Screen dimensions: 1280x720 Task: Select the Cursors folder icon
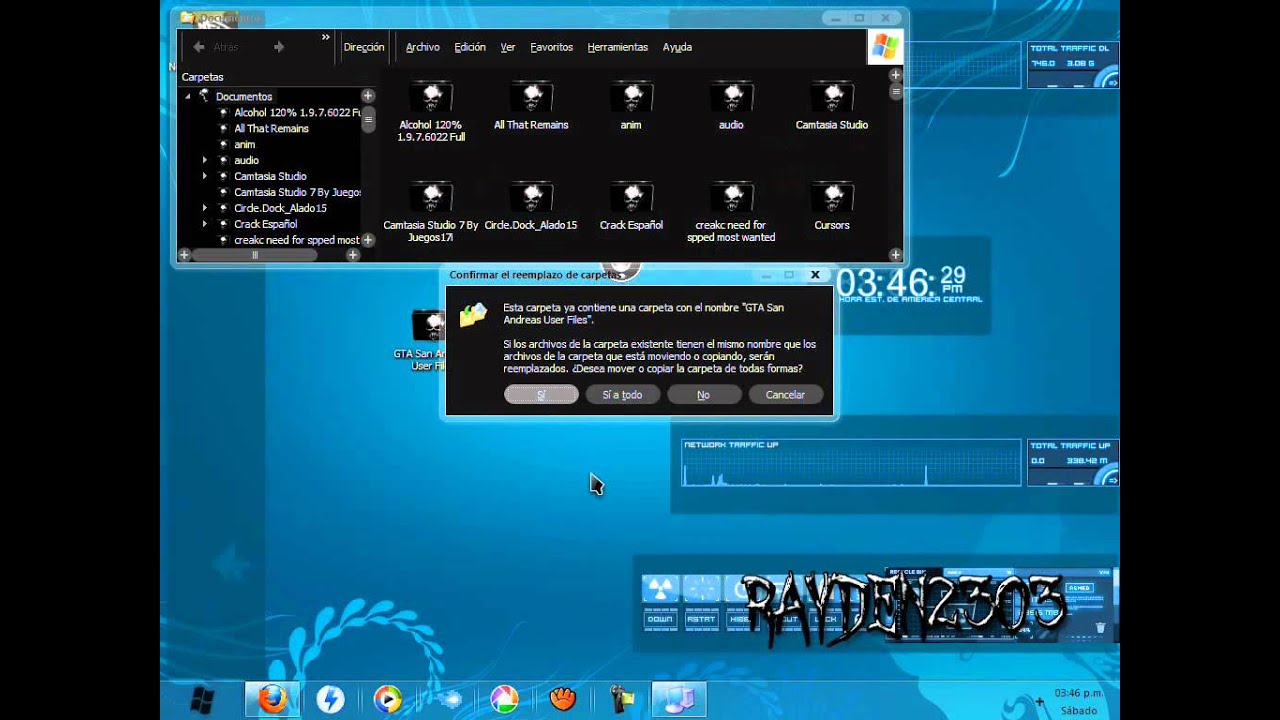[x=832, y=206]
